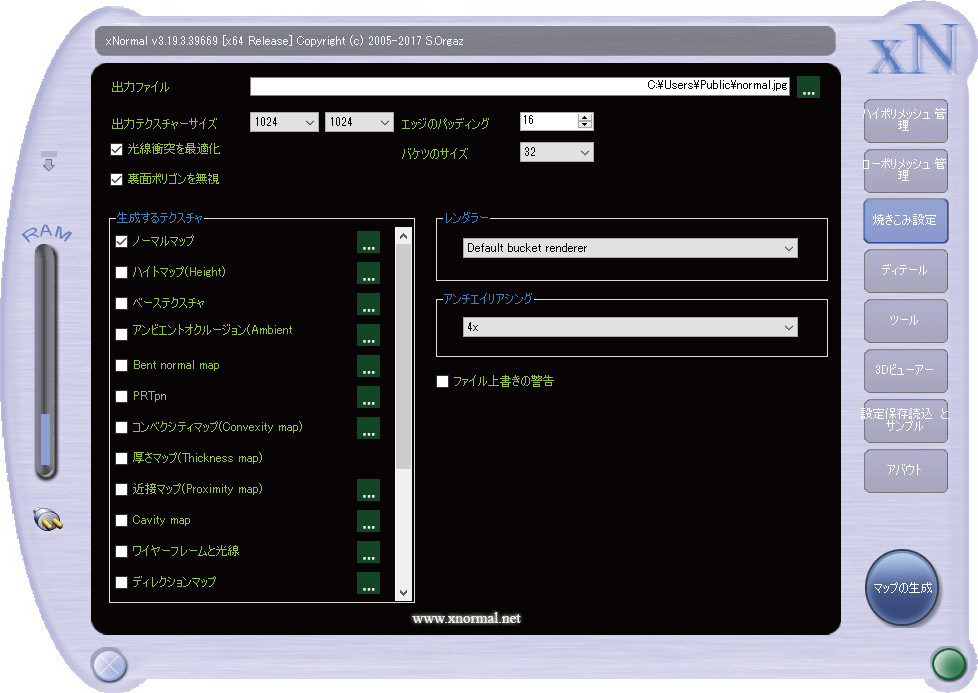Open Ambient occlusion options button
The height and width of the screenshot is (693, 978).
pos(368,335)
